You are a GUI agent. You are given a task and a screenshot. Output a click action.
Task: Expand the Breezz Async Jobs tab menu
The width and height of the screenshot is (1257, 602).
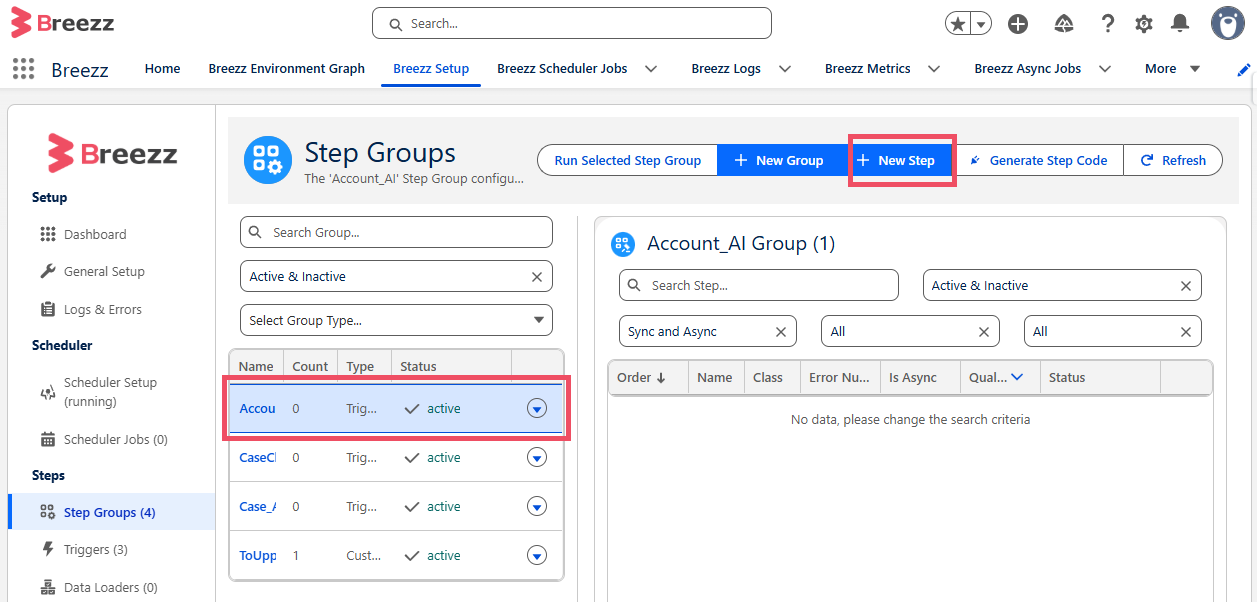click(1105, 69)
